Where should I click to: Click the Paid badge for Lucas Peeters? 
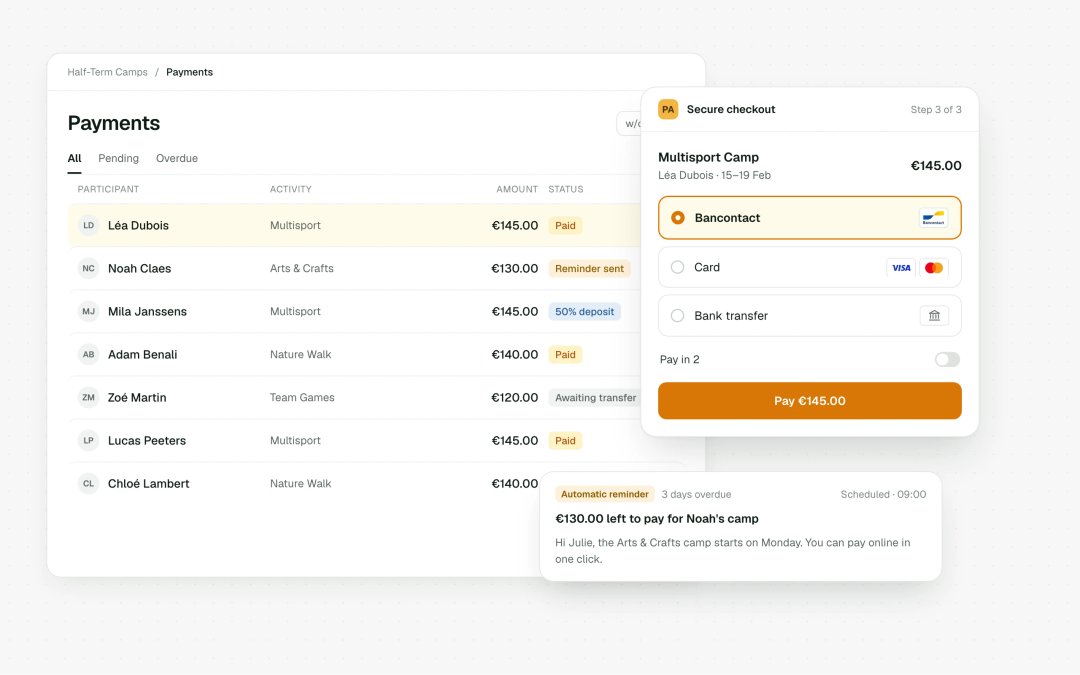565,441
